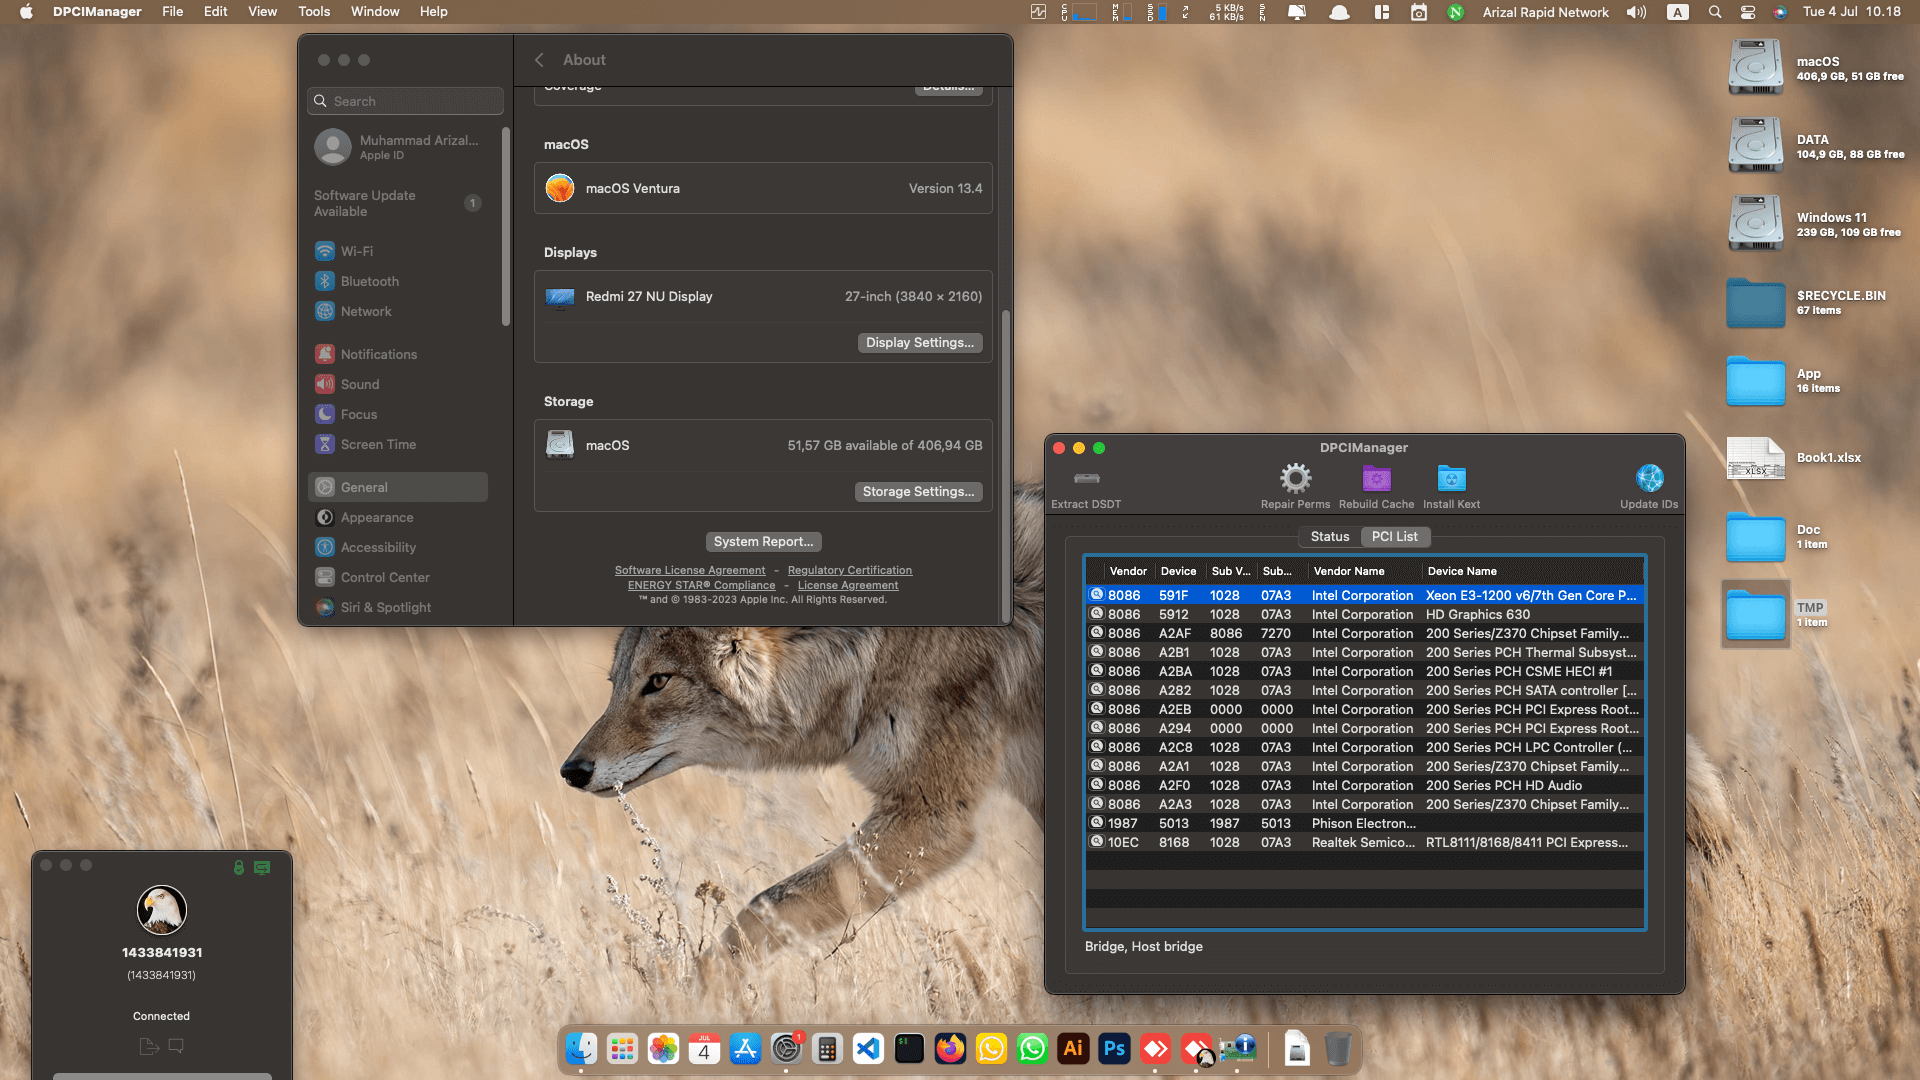
Task: Click the green lock icon in AnyDesk window
Action: point(239,868)
